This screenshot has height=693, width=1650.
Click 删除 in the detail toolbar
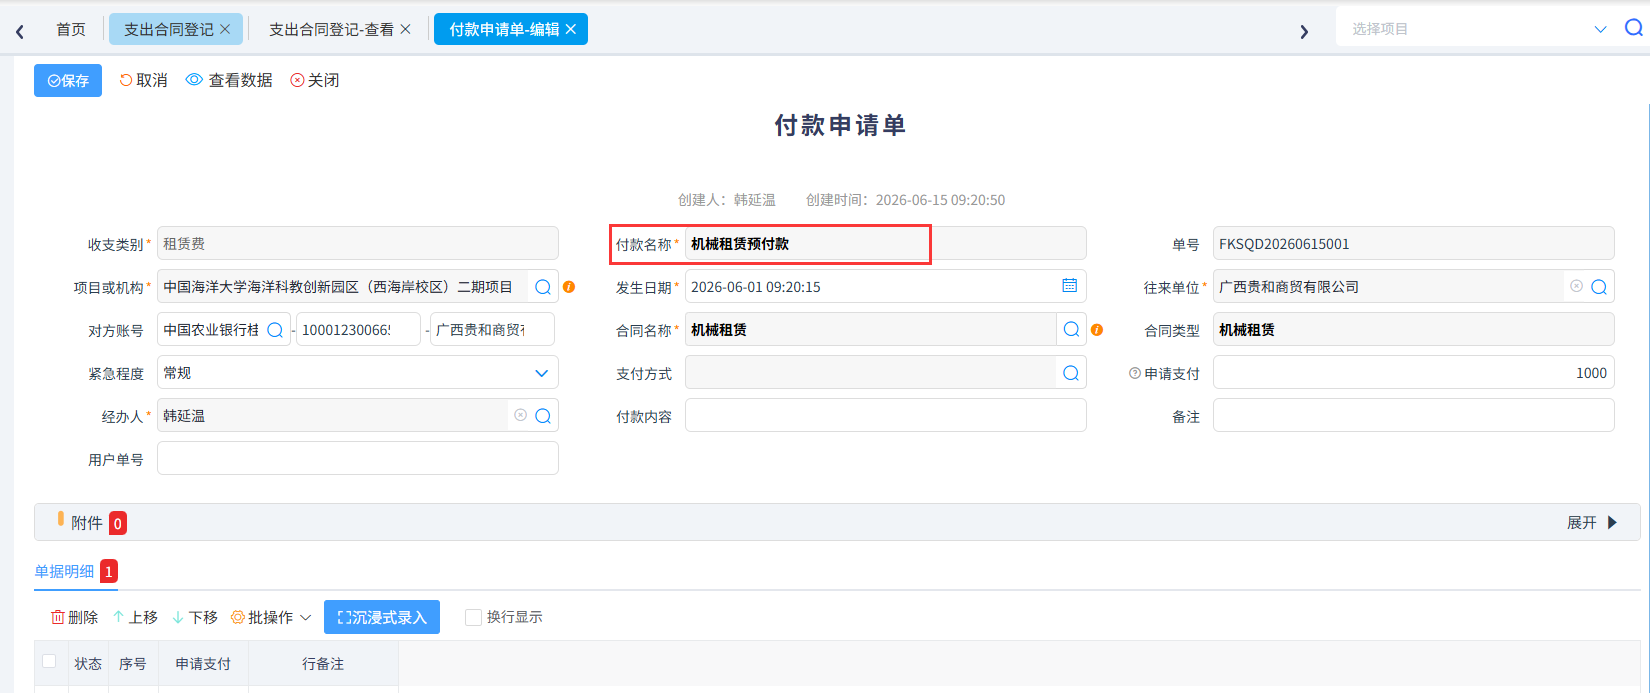[x=75, y=617]
